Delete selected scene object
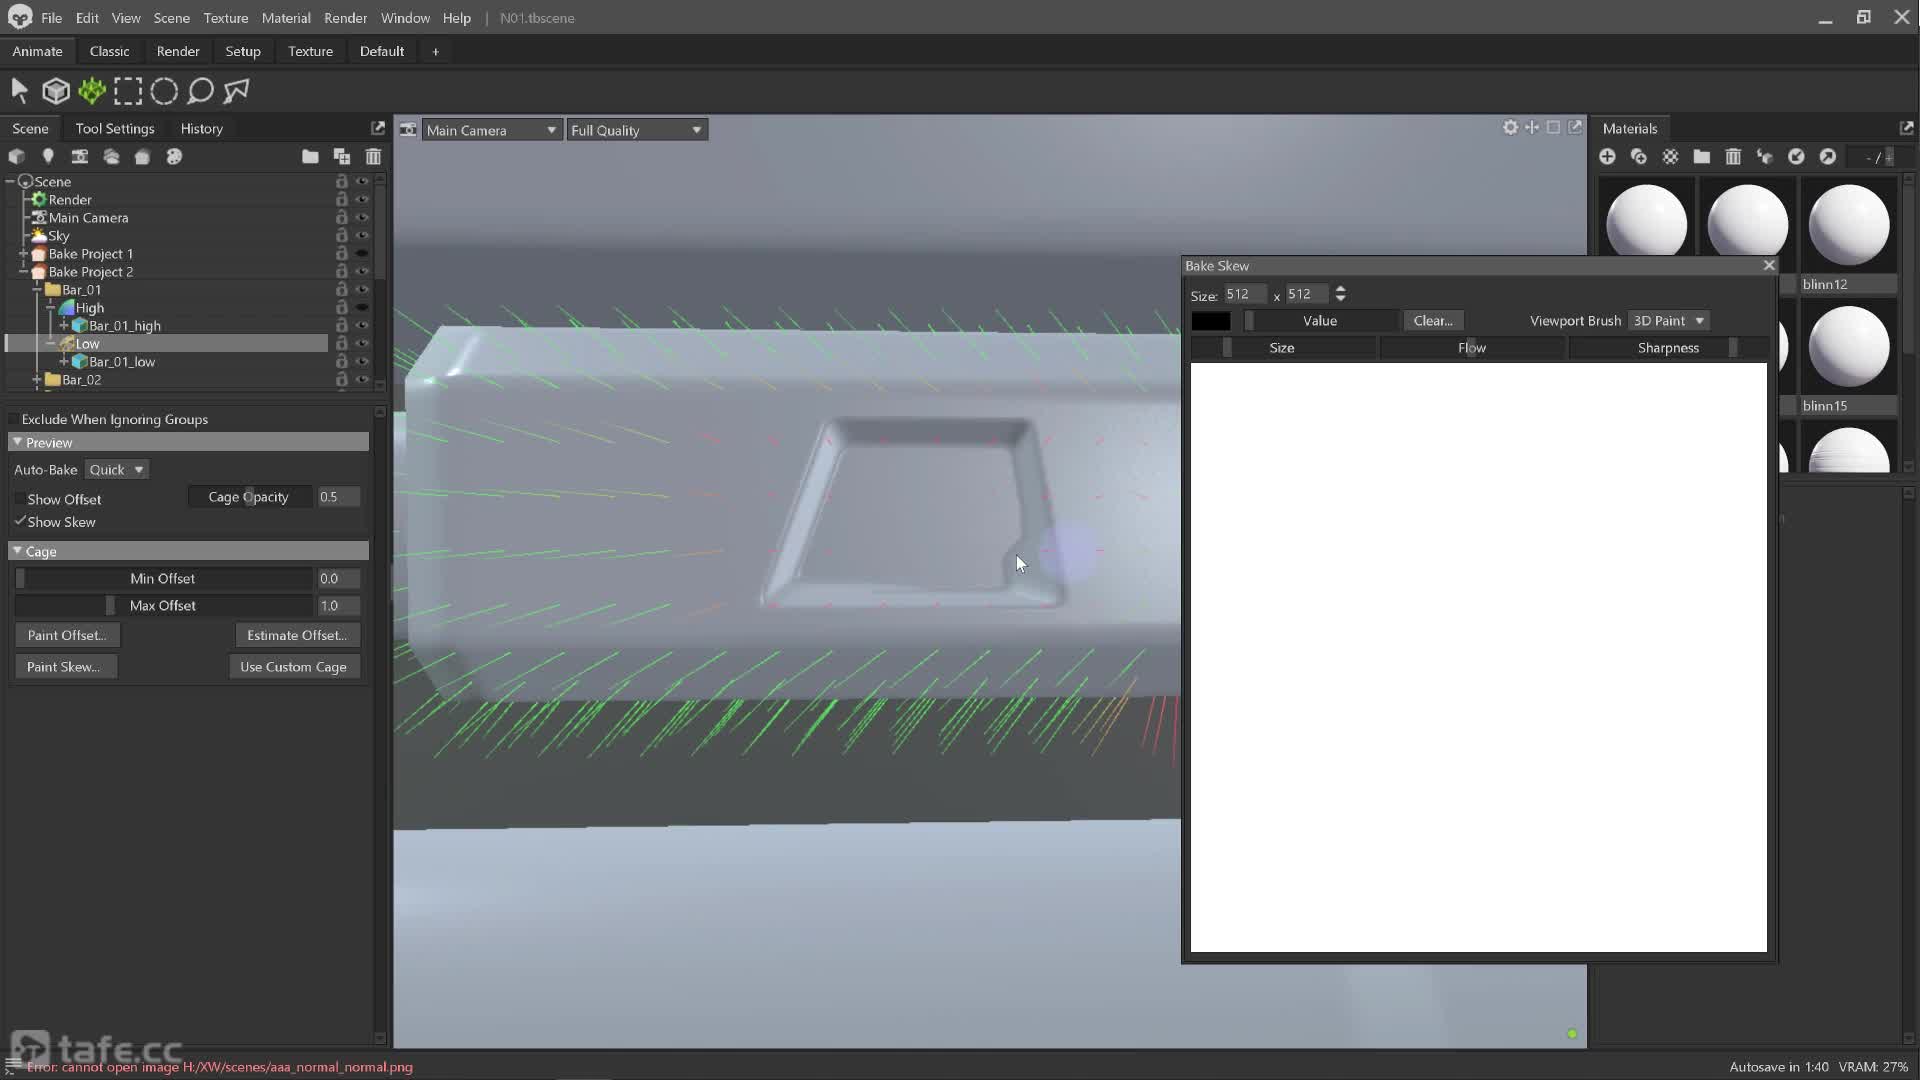The width and height of the screenshot is (1920, 1080). [373, 156]
